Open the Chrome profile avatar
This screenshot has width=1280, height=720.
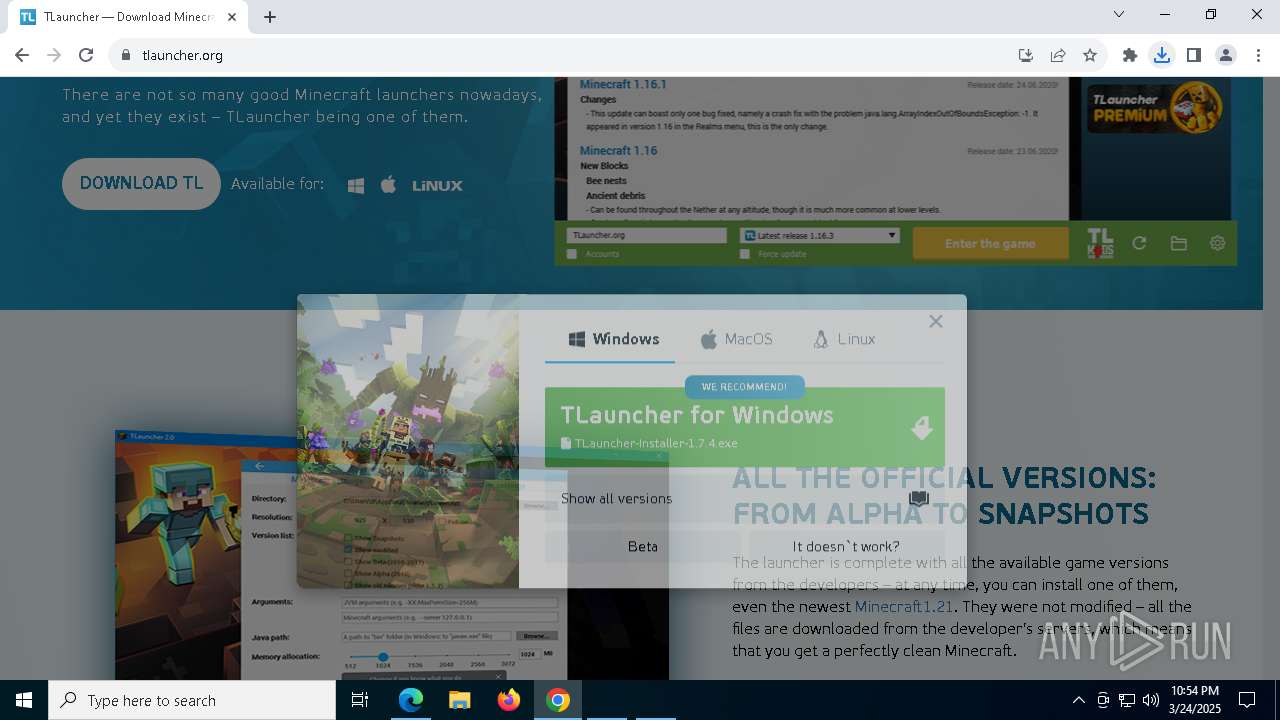click(x=1225, y=55)
